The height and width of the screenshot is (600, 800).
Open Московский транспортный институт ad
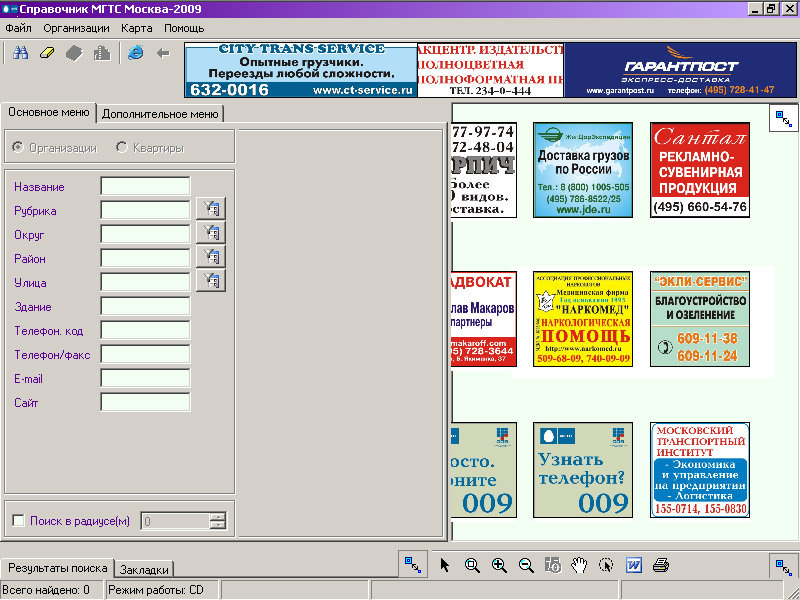[700, 470]
